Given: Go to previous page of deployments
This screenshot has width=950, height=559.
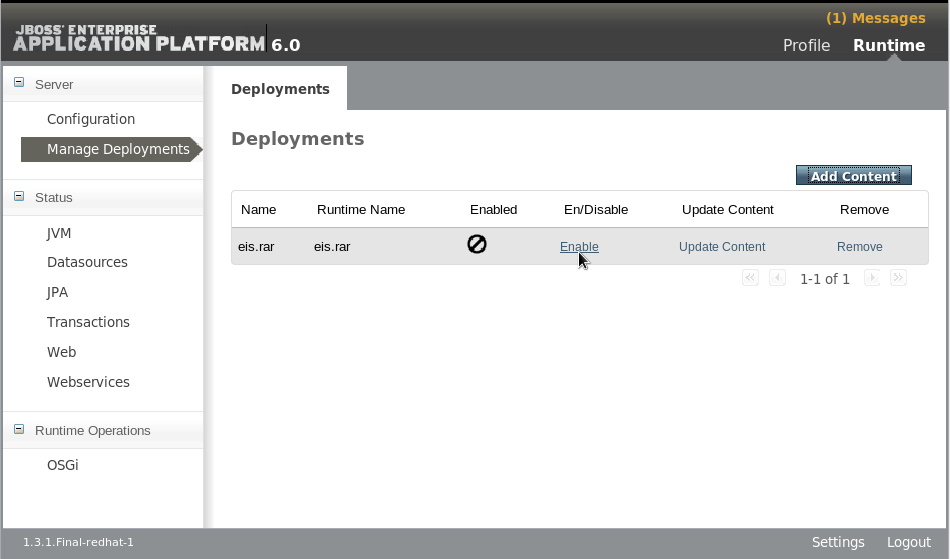Looking at the screenshot, I should pos(777,278).
